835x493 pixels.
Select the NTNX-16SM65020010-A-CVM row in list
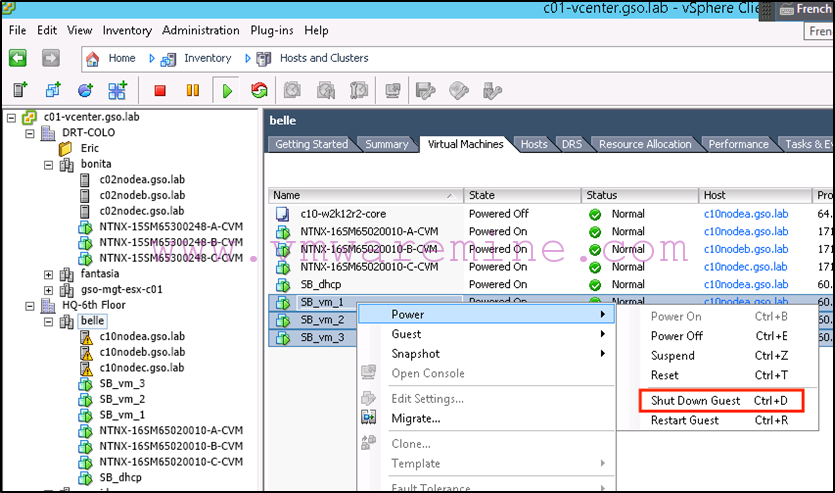point(551,232)
